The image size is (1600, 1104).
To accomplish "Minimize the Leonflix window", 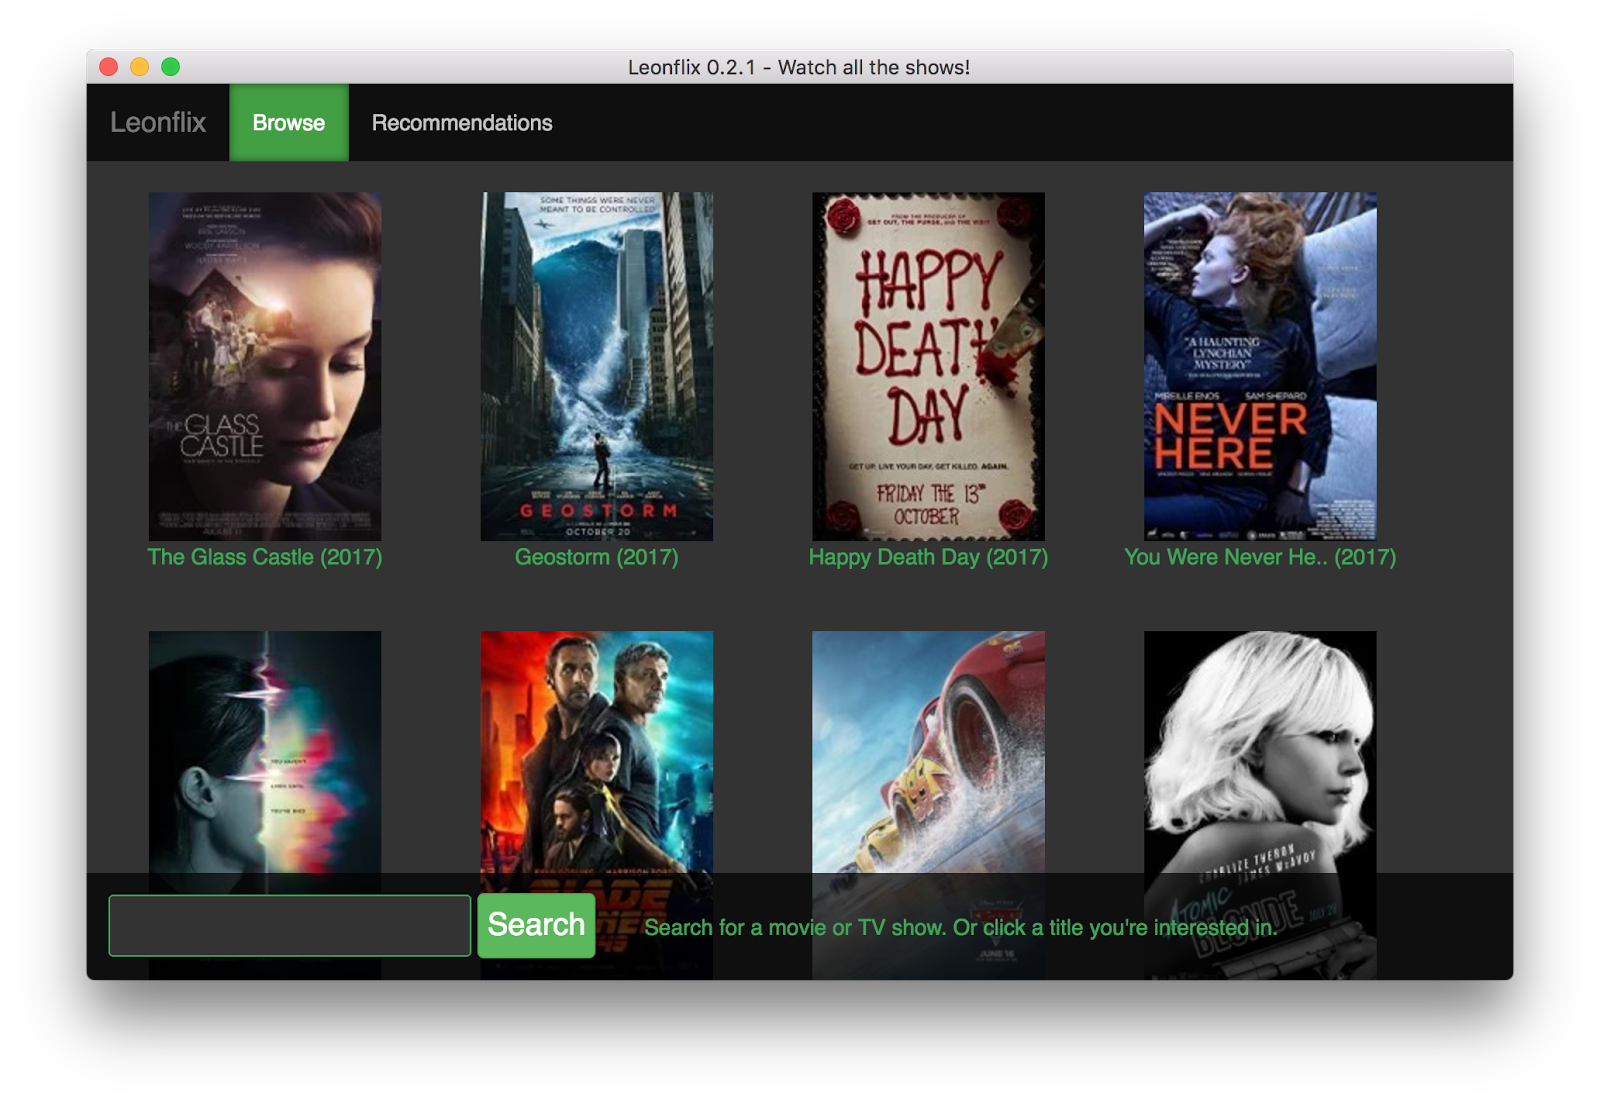I will tap(140, 67).
